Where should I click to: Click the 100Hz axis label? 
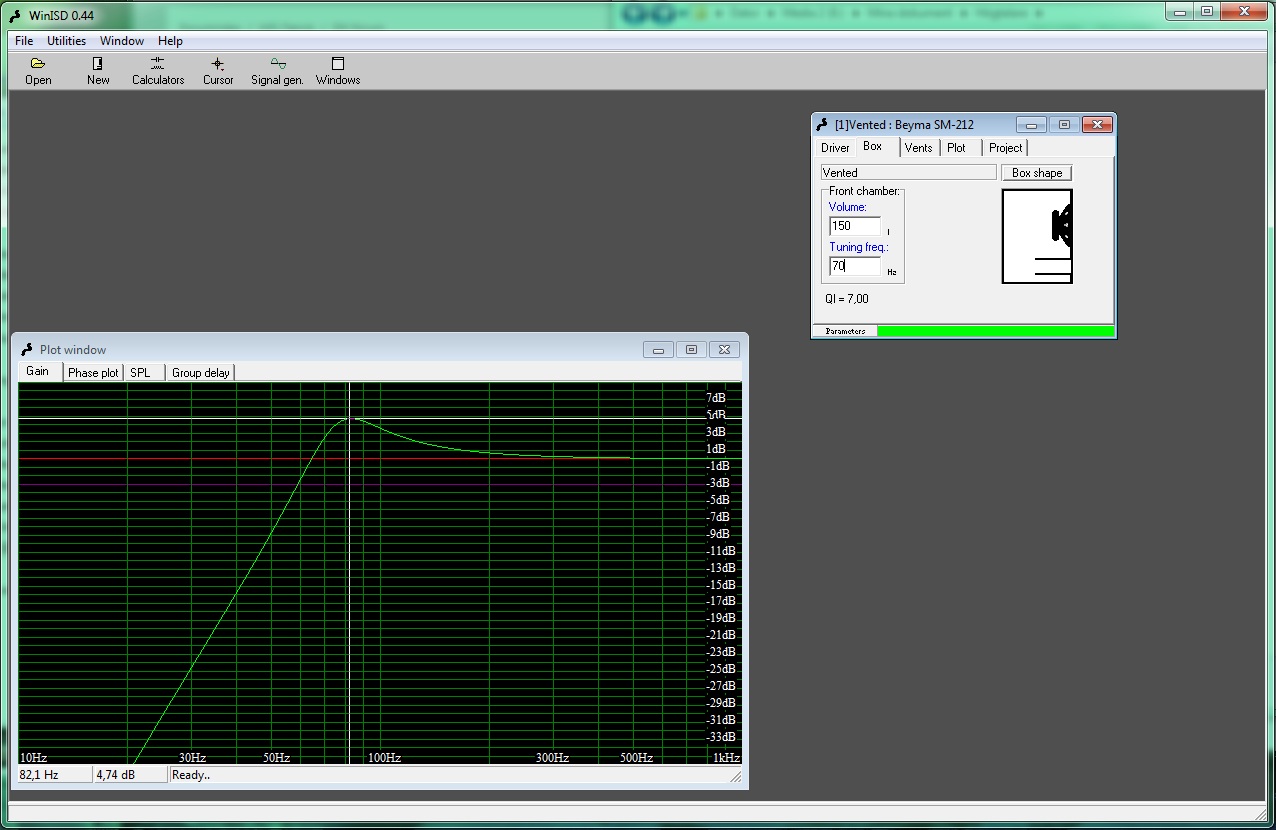pos(384,758)
